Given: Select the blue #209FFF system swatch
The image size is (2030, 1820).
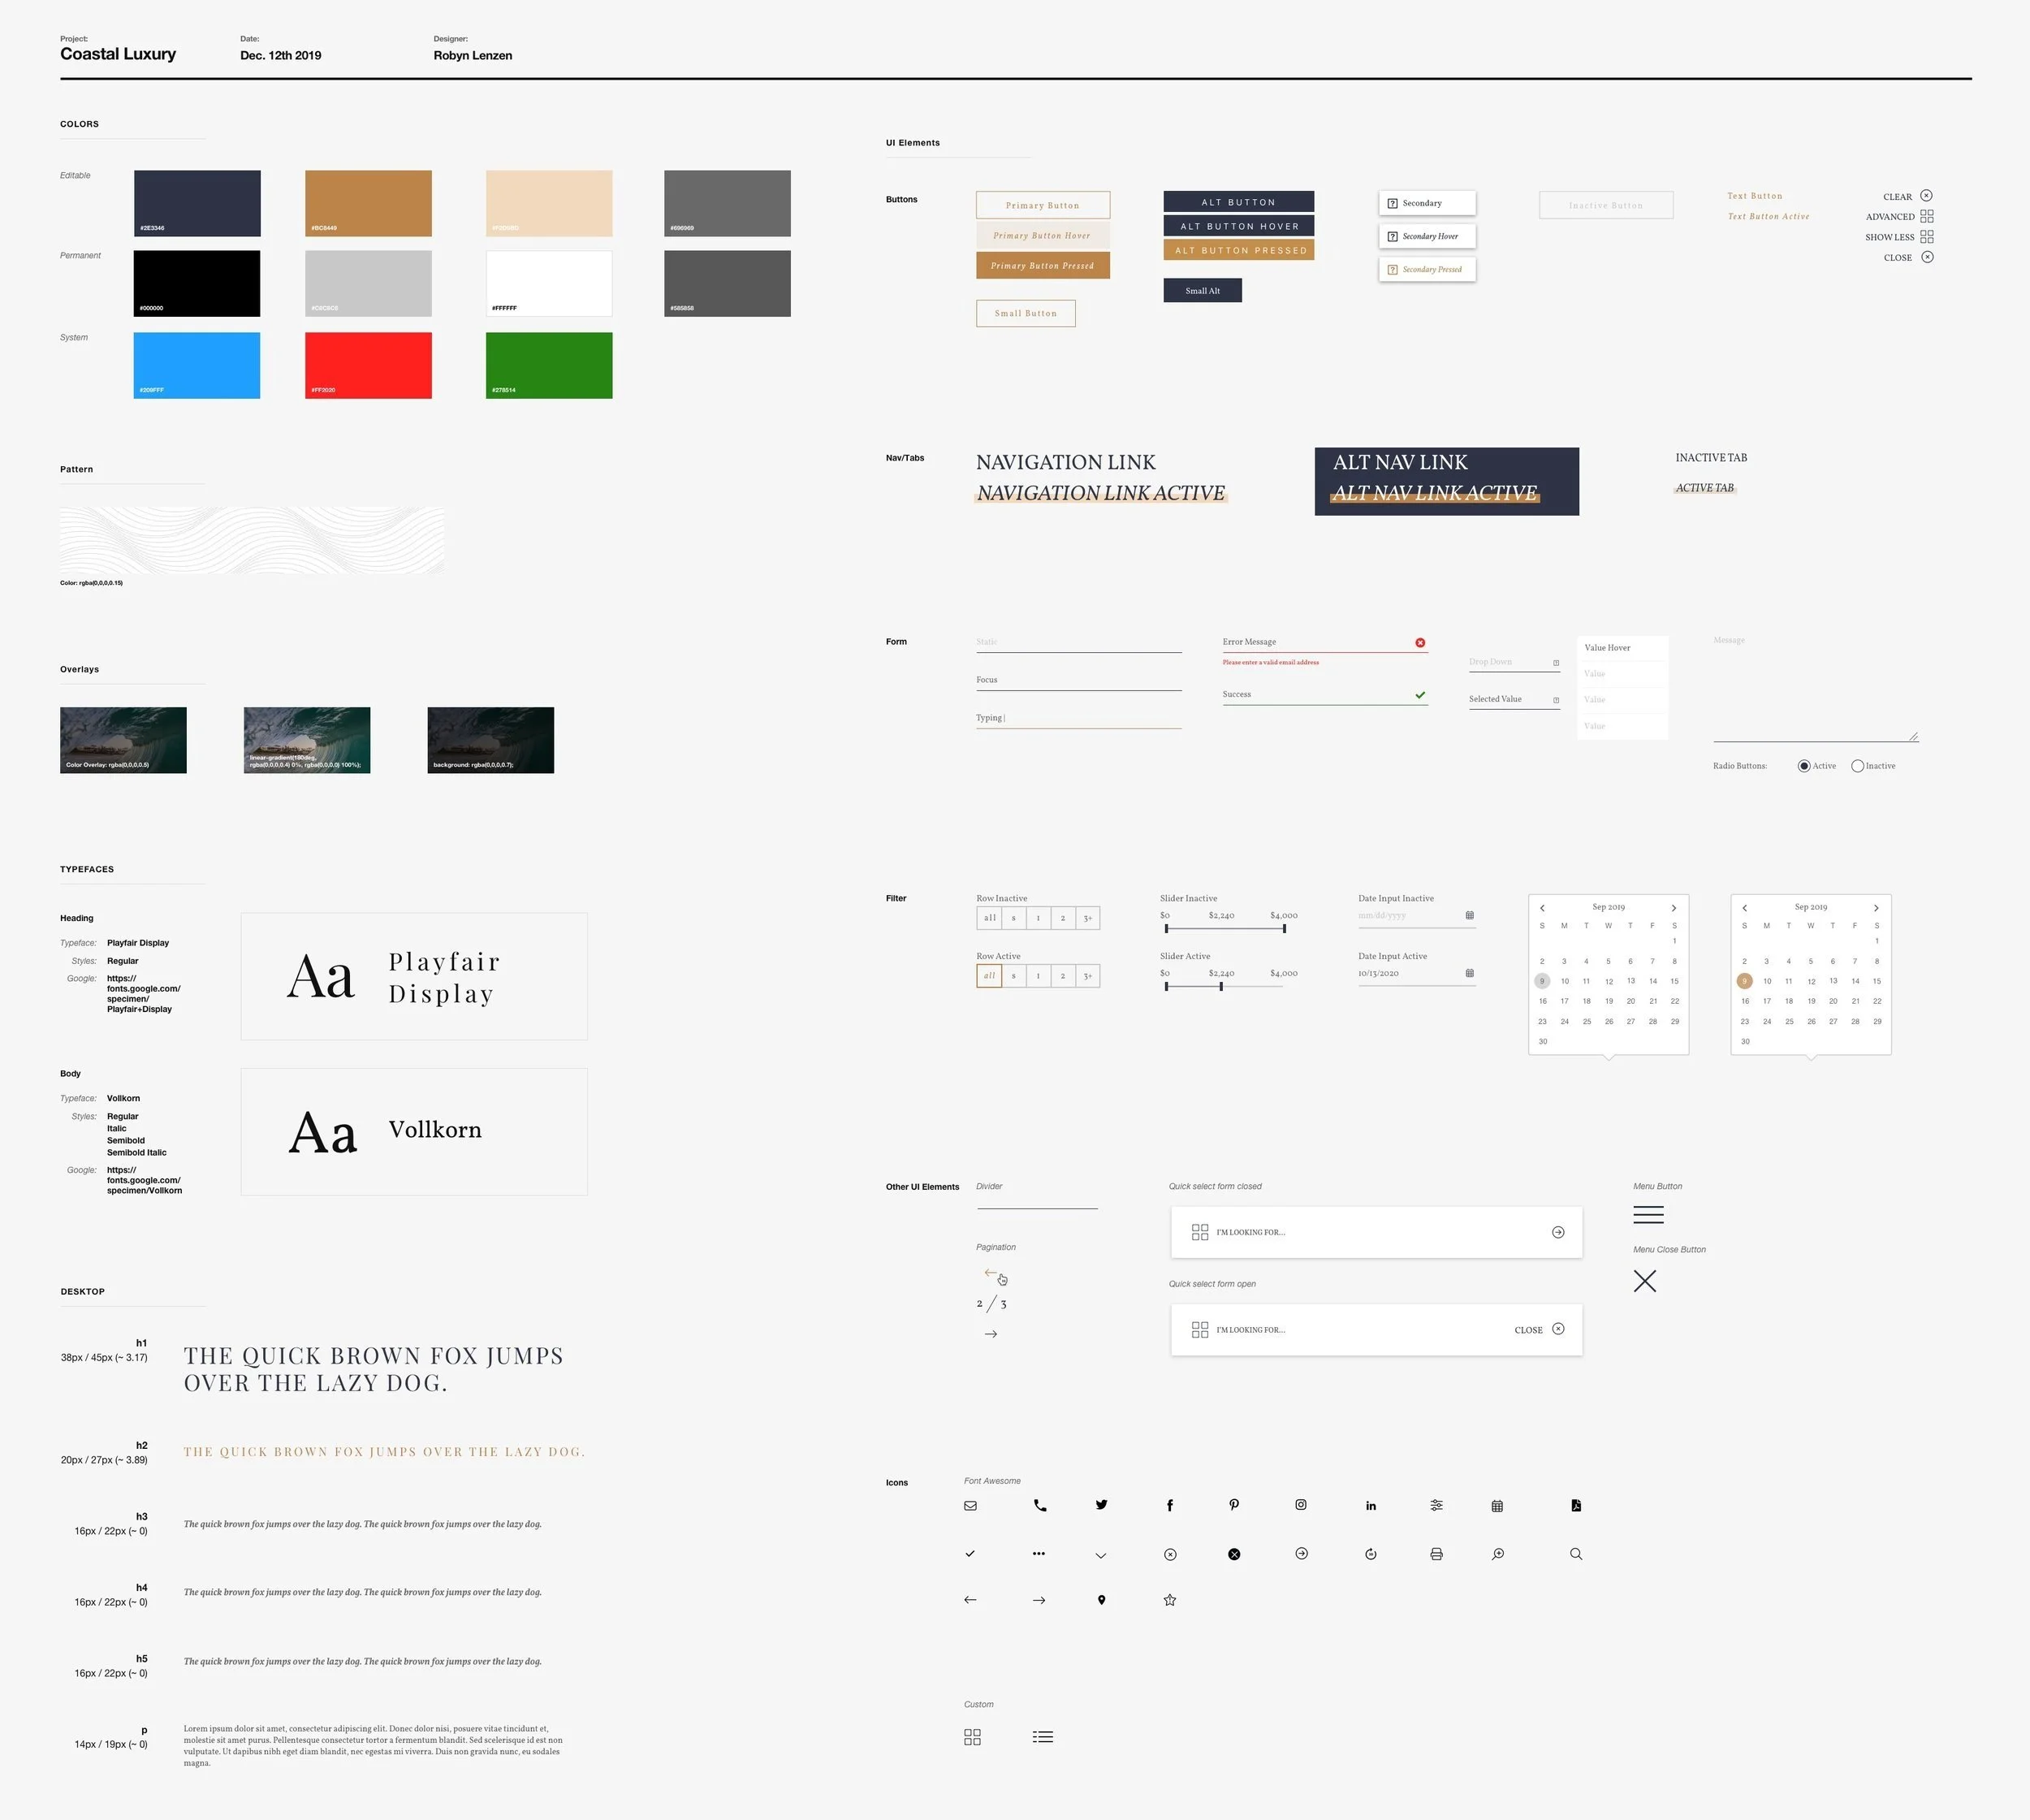Looking at the screenshot, I should click(197, 365).
